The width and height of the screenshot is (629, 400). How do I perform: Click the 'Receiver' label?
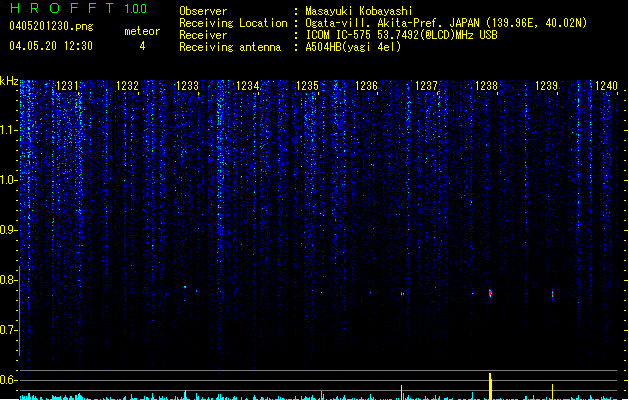[x=203, y=35]
